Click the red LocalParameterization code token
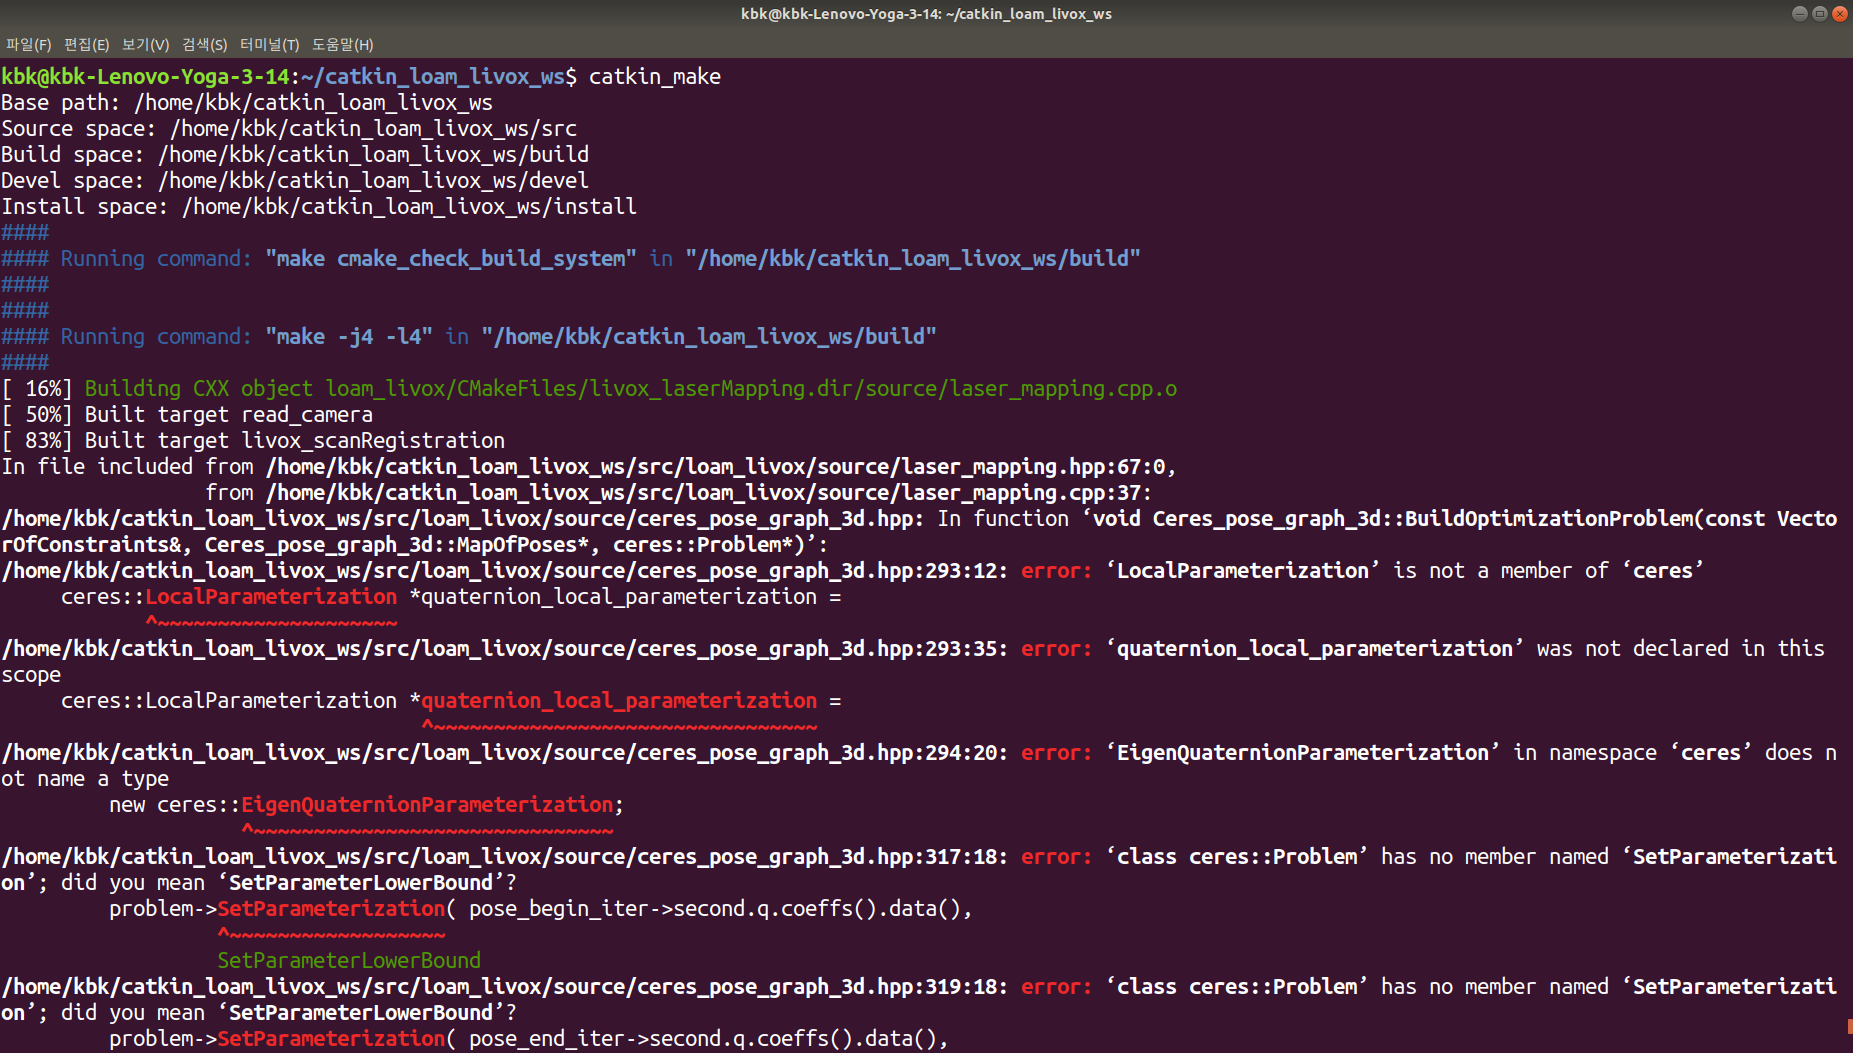Image resolution: width=1853 pixels, height=1053 pixels. coord(271,597)
